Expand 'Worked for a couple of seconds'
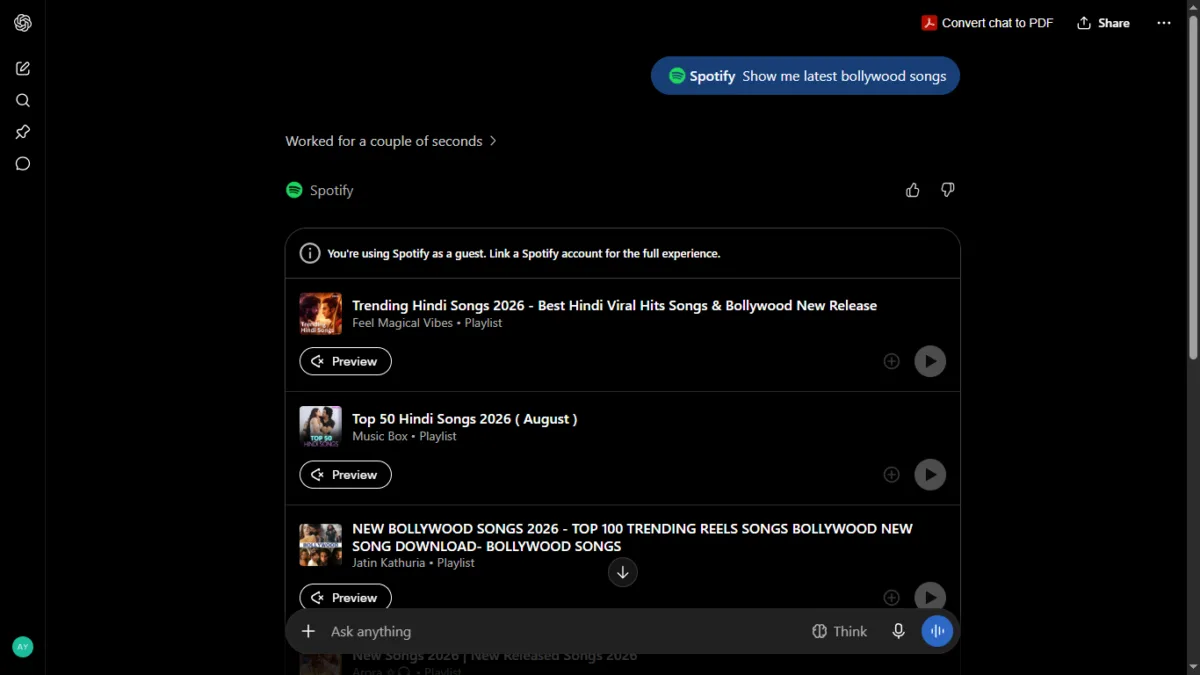The height and width of the screenshot is (675, 1200). [391, 141]
